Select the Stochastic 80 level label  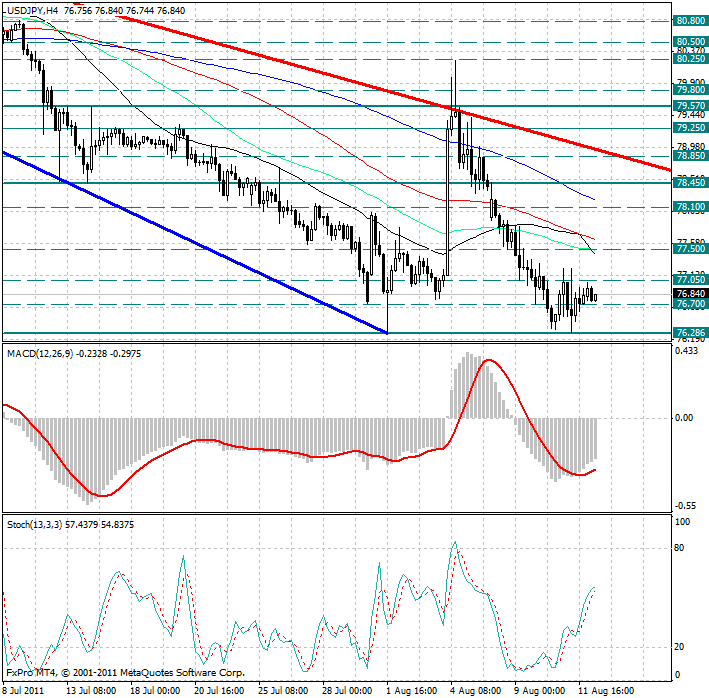coord(678,548)
